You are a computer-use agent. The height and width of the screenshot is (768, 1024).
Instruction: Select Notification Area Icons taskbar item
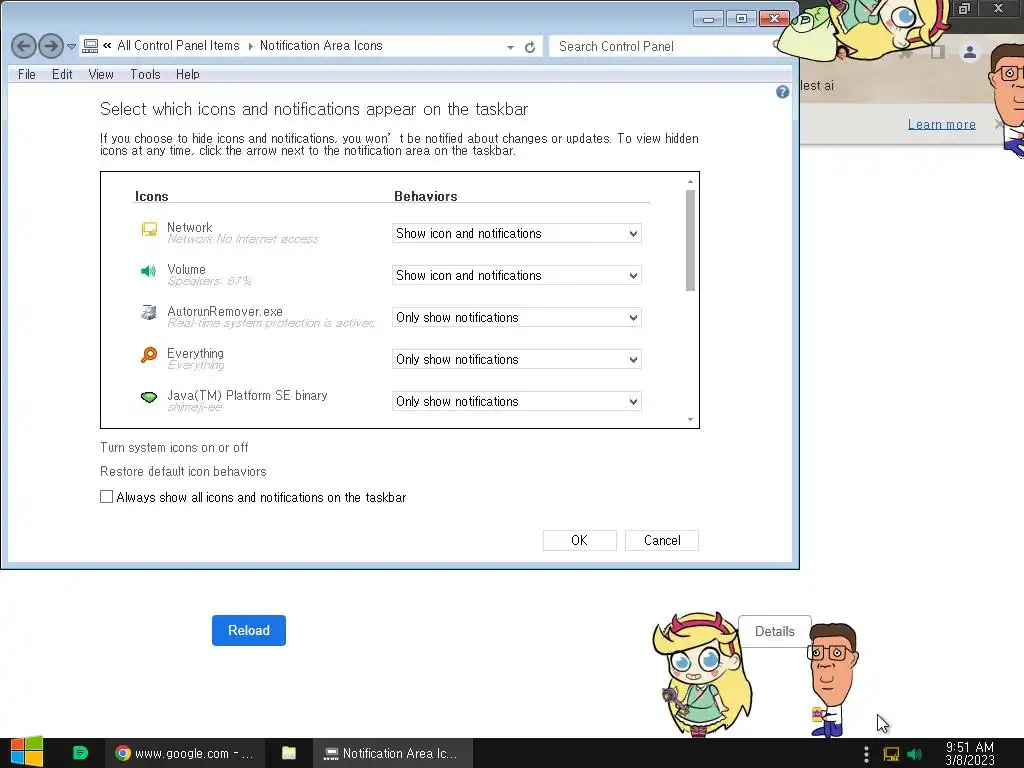click(x=392, y=754)
